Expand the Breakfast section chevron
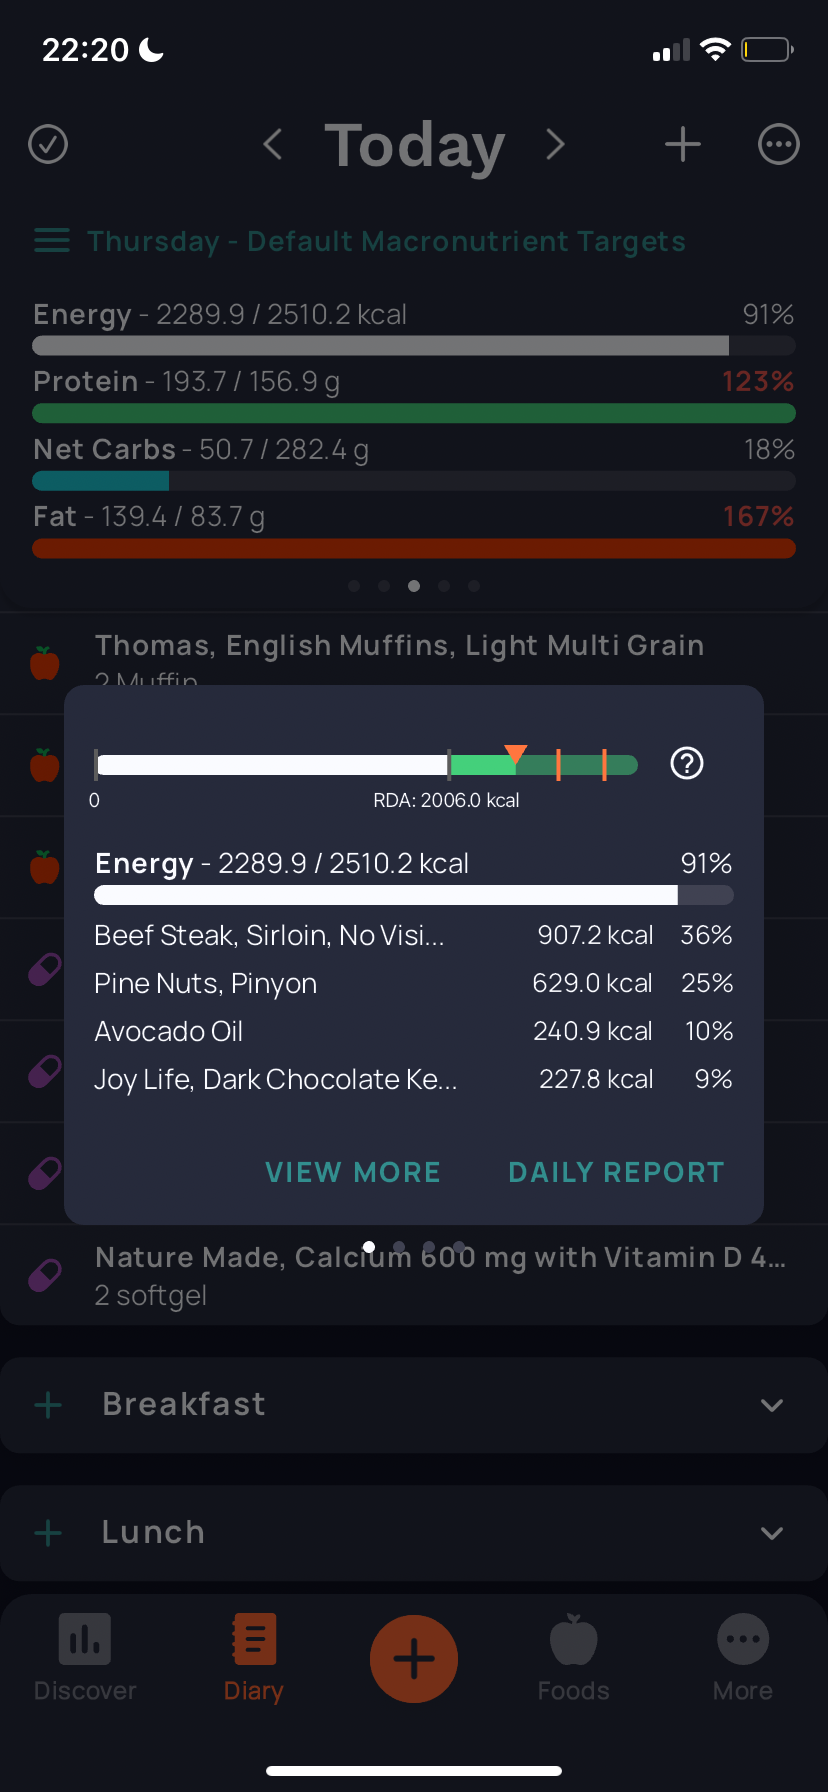The width and height of the screenshot is (828, 1792). point(772,1405)
